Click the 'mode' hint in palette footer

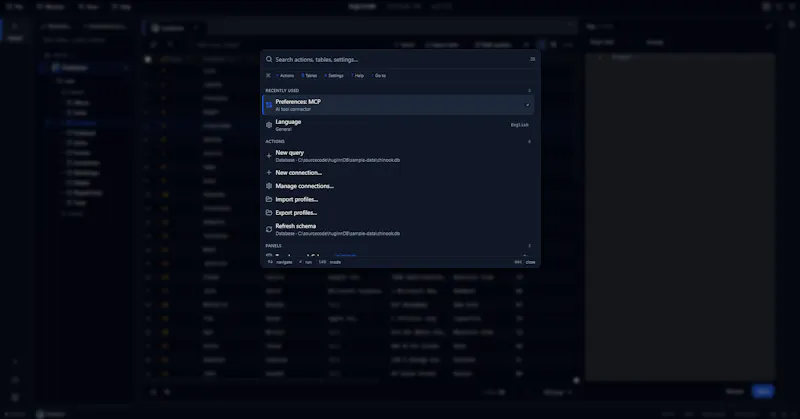click(335, 262)
